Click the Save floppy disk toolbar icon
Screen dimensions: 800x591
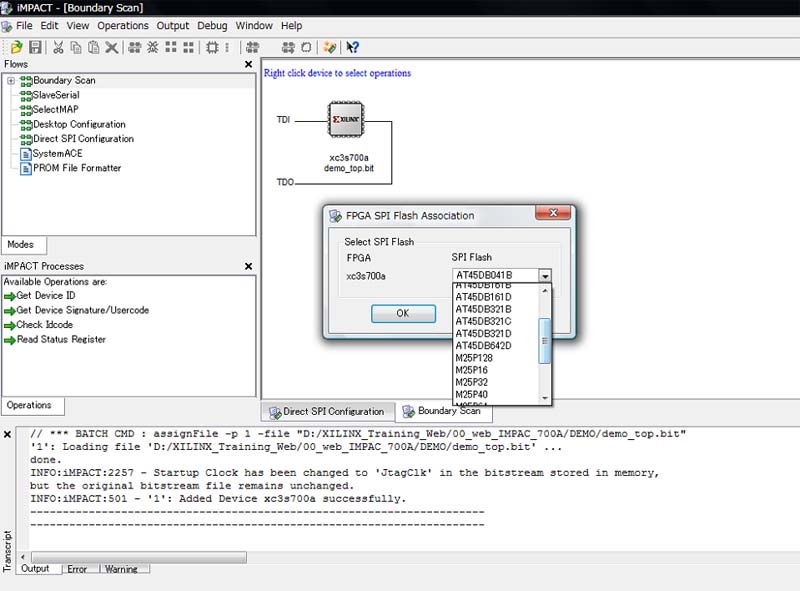tap(35, 47)
